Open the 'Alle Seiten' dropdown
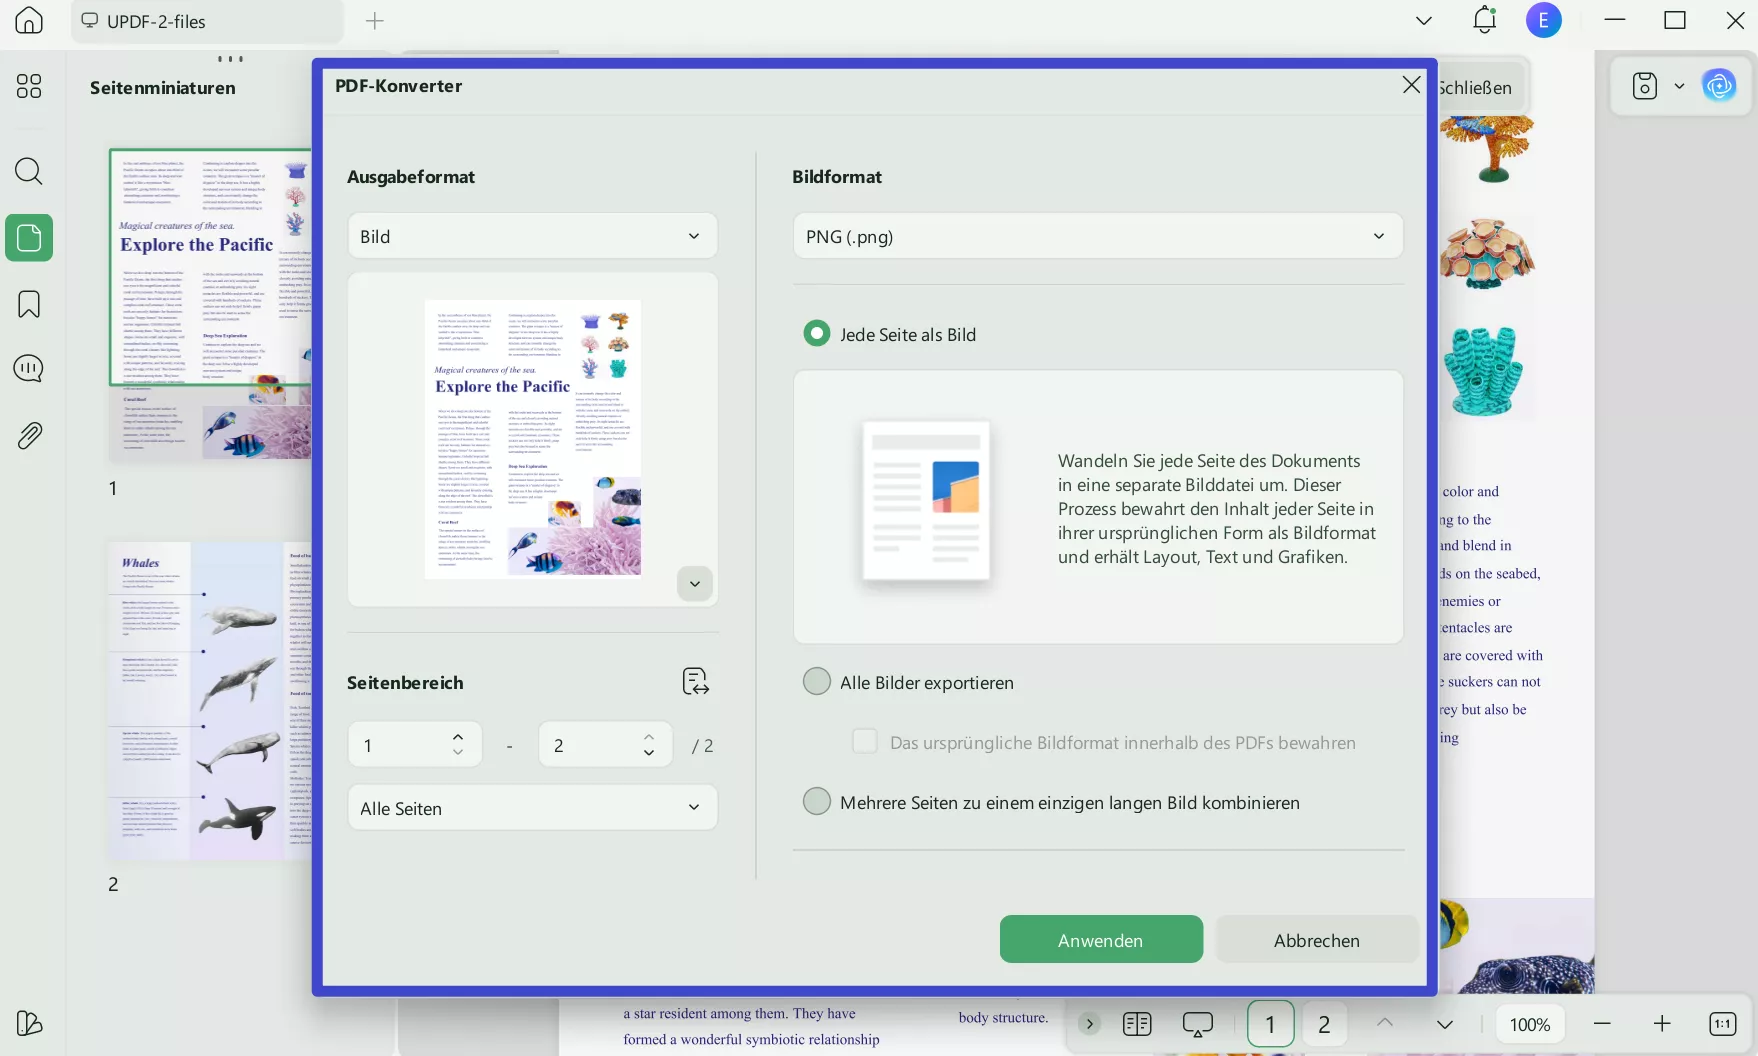The height and width of the screenshot is (1056, 1758). coord(533,808)
